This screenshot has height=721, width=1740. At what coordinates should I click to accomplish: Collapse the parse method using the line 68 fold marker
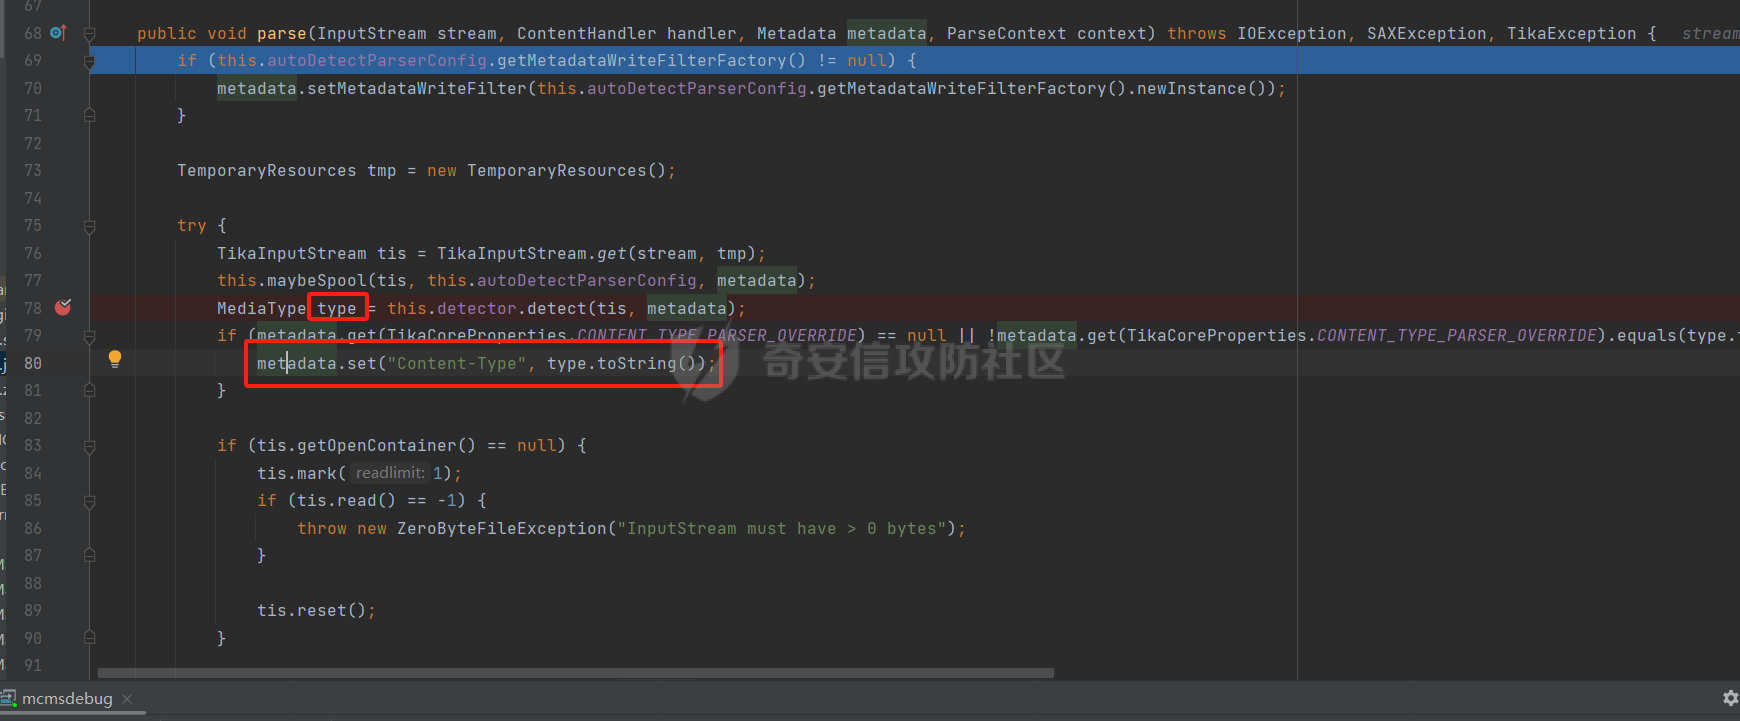click(x=90, y=34)
